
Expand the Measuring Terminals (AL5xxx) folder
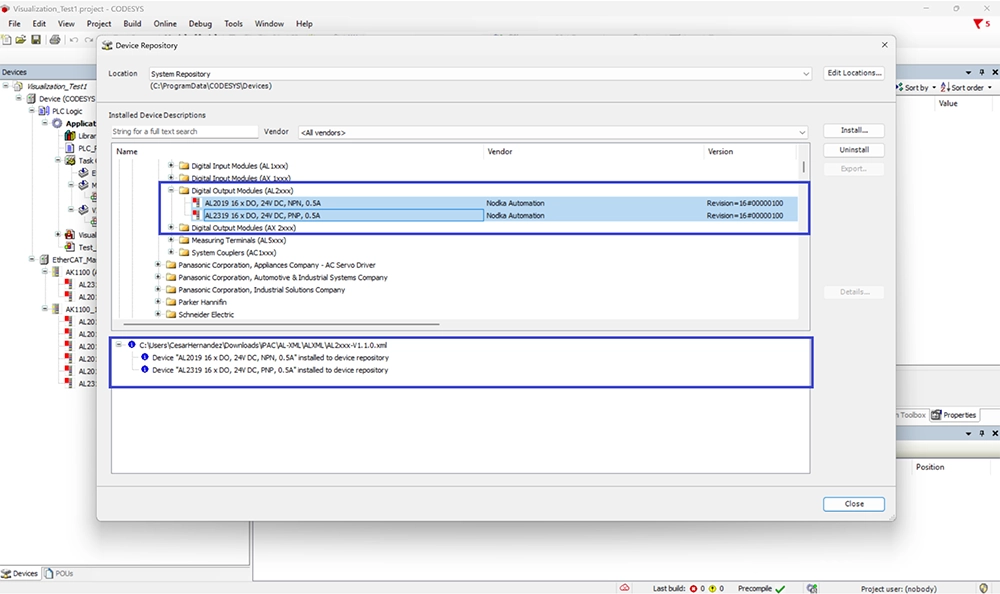(x=171, y=240)
